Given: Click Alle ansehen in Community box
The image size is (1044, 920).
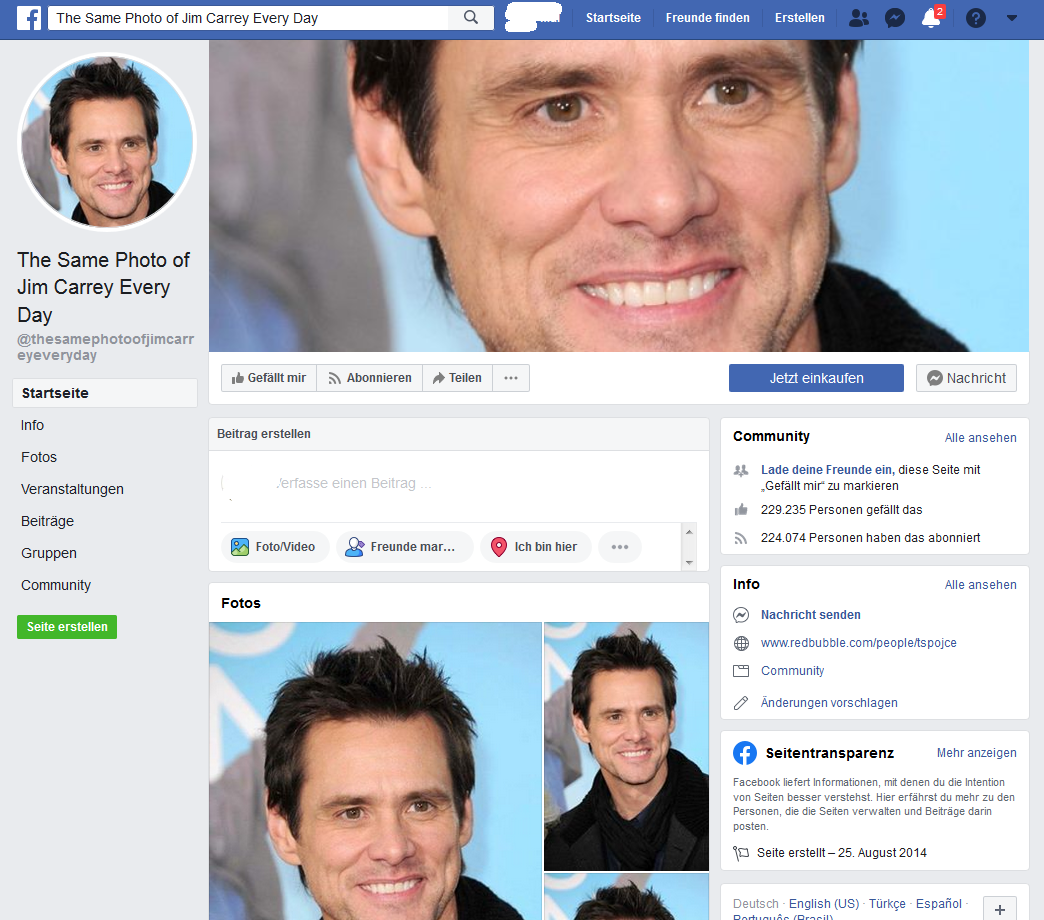Looking at the screenshot, I should point(980,437).
